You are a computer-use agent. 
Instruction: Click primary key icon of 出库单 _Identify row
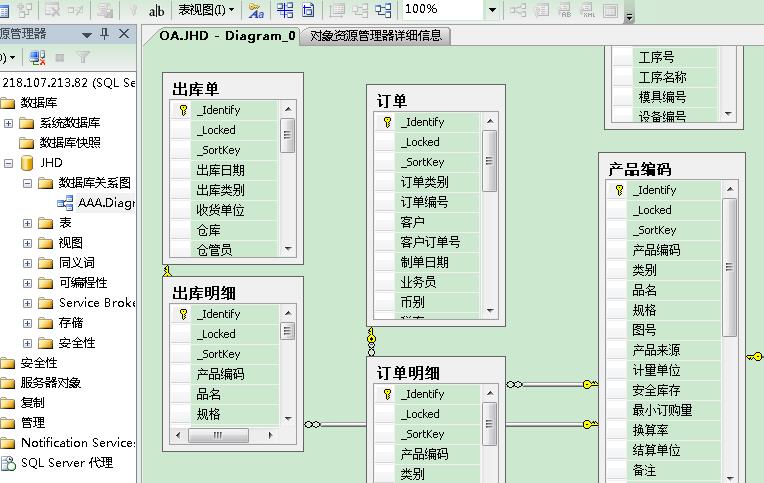pos(183,110)
